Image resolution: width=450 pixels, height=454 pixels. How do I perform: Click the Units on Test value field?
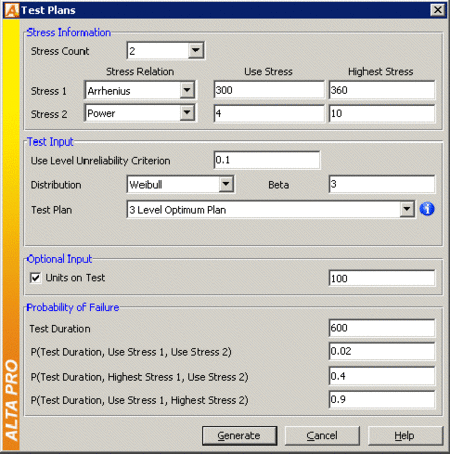(x=382, y=278)
